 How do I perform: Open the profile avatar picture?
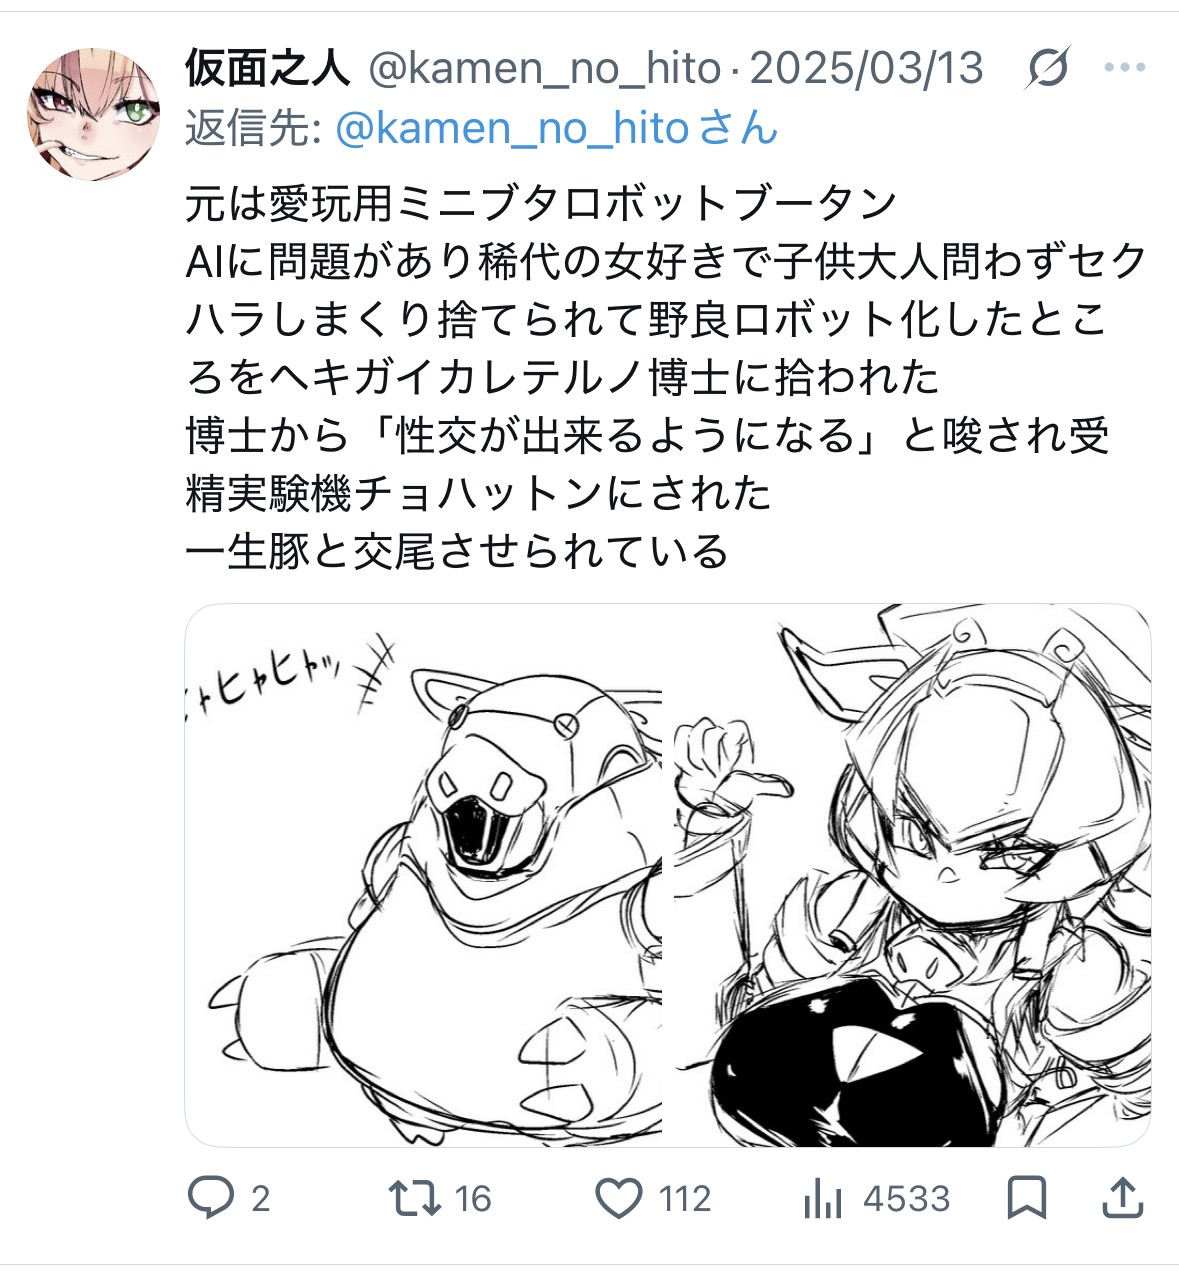coord(93,114)
